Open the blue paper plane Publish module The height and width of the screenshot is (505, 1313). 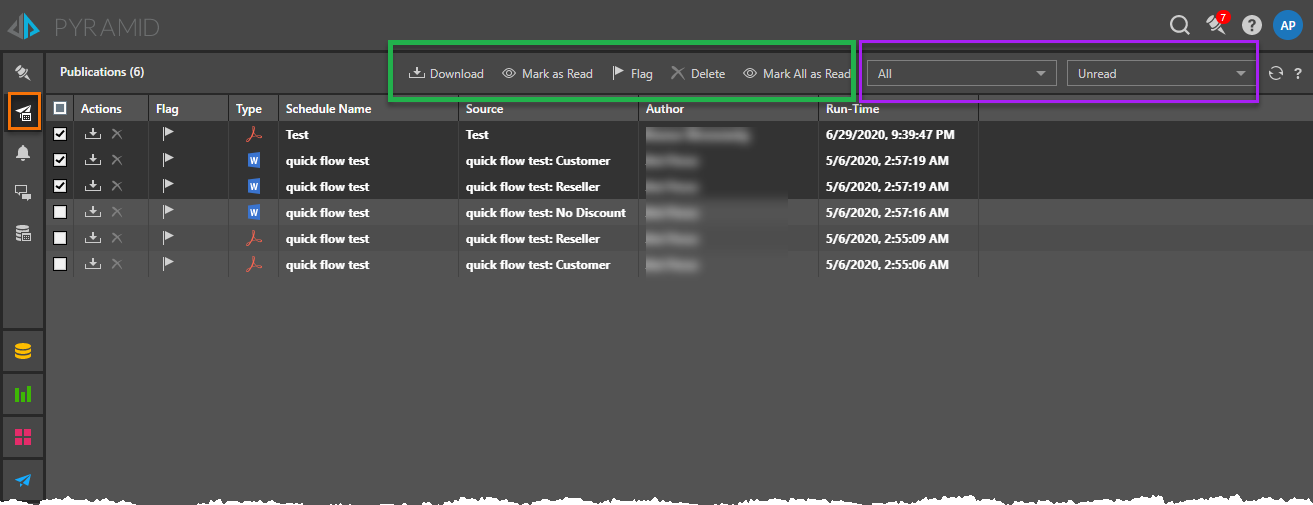(x=23, y=480)
